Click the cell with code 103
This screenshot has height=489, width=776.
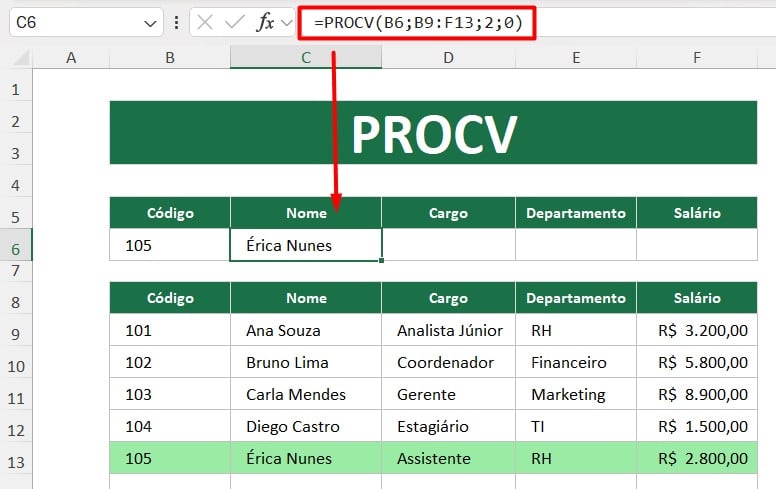pos(170,394)
